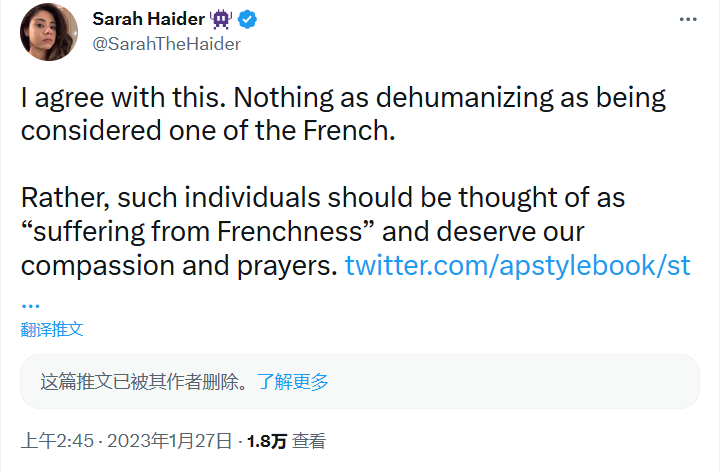Click the text "considered one of the French."
720x472 pixels.
(208, 132)
